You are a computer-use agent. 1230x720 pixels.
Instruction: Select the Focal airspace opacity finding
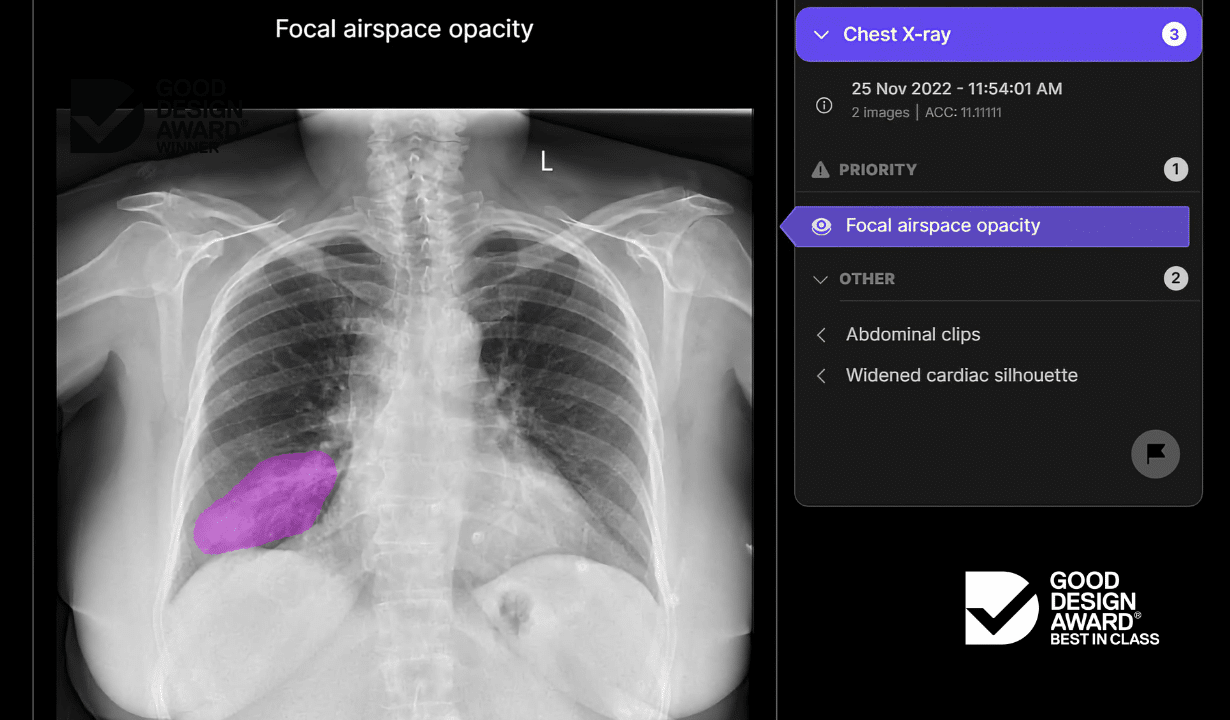coord(943,226)
